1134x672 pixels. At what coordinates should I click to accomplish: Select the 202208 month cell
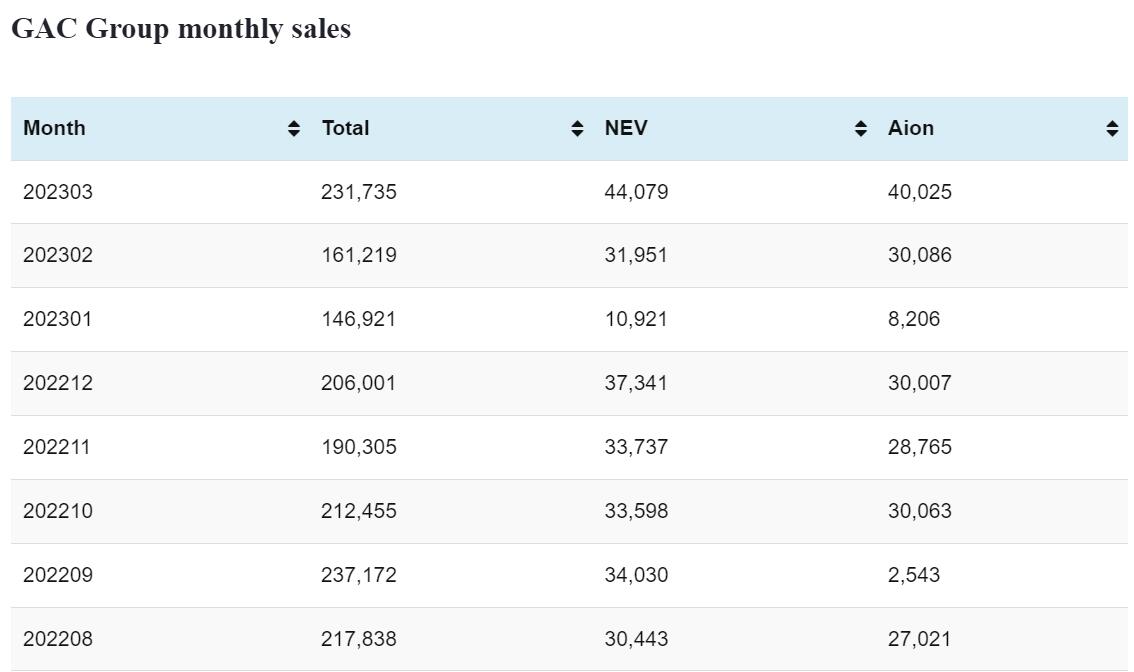pos(58,639)
